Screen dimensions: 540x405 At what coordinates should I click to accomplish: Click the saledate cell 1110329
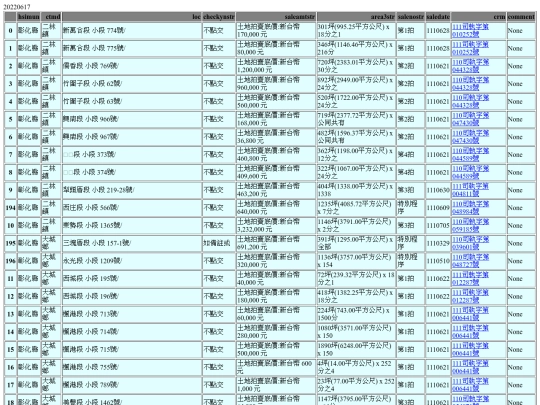(438, 243)
